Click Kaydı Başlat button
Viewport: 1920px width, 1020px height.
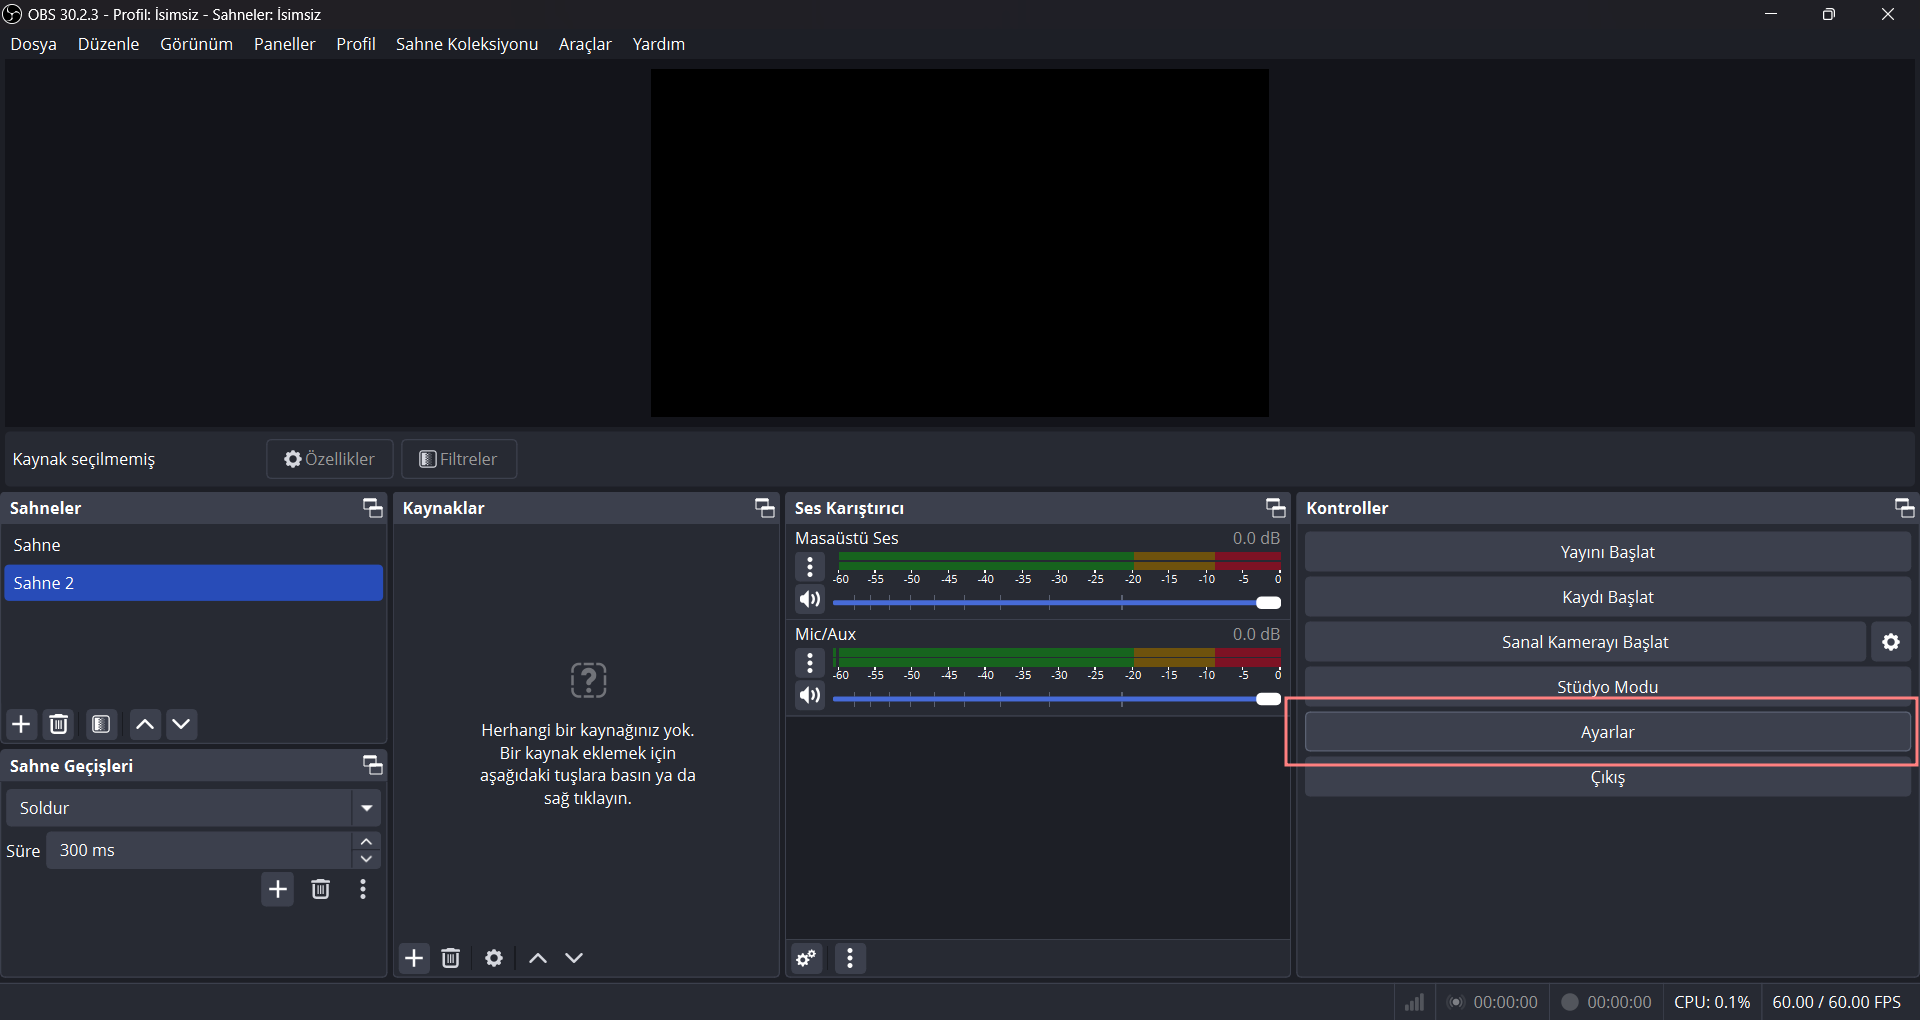[x=1608, y=597]
